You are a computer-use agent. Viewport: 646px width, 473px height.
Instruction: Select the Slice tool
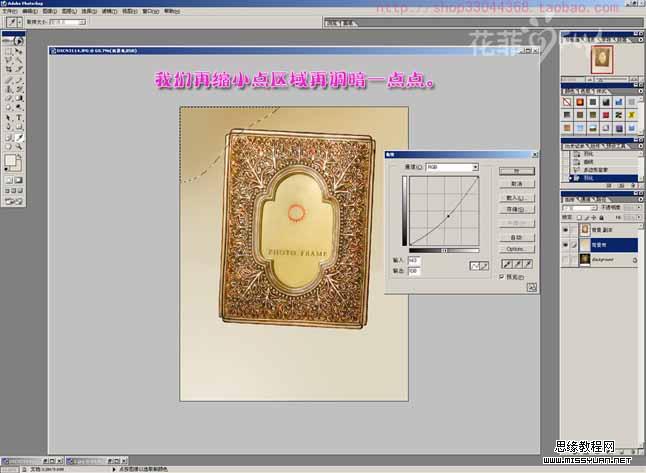click(x=19, y=69)
